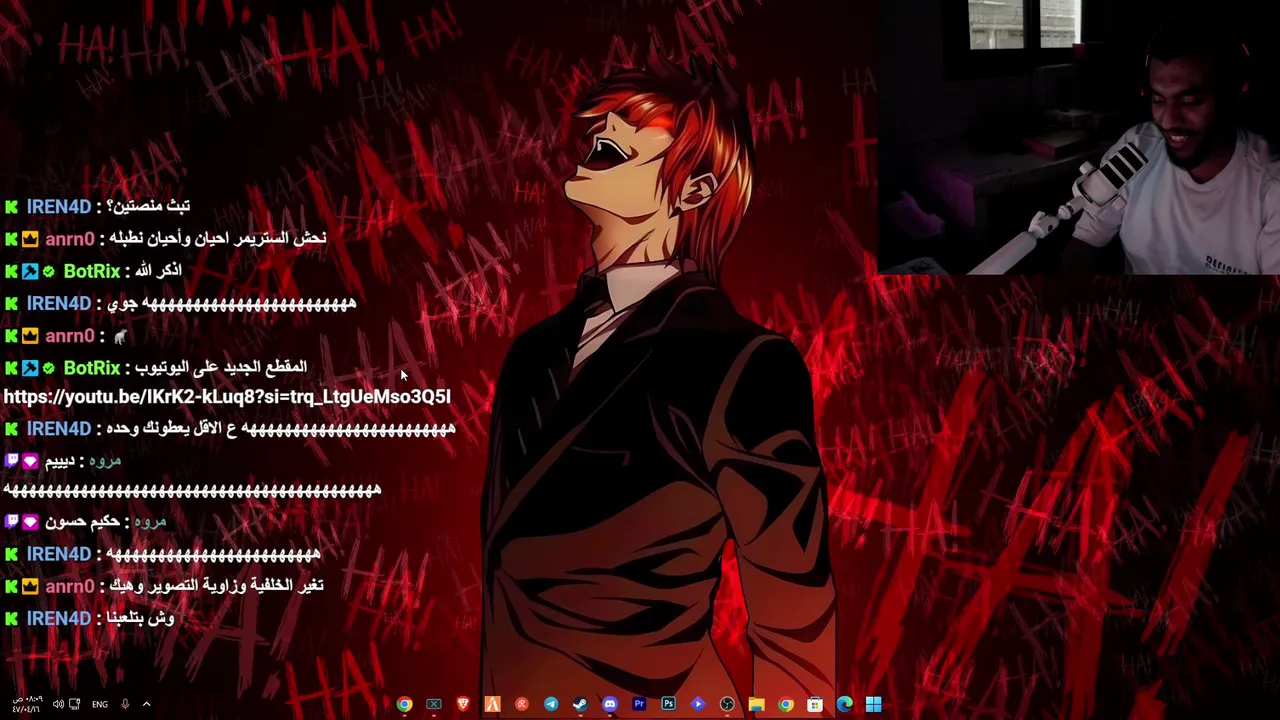
Task: Open Telegram from the taskbar
Action: coord(551,705)
